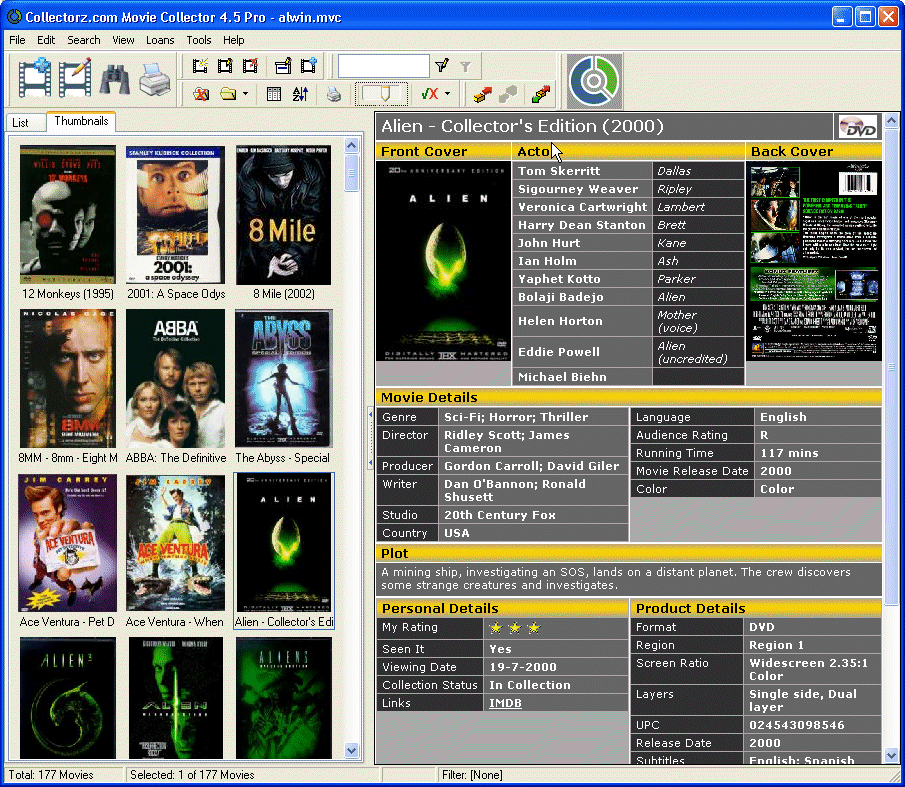905x787 pixels.
Task: Select the 2001: A Space Odyssey thumbnail
Action: (175, 222)
